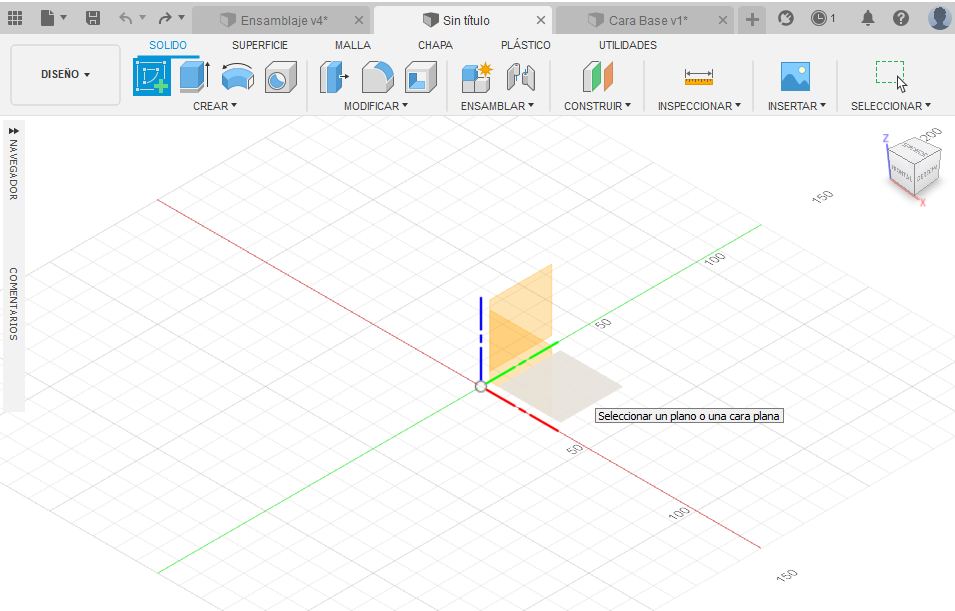Close the Ensamblaje v4* tab
Image resolution: width=955 pixels, height=611 pixels.
pyautogui.click(x=359, y=20)
